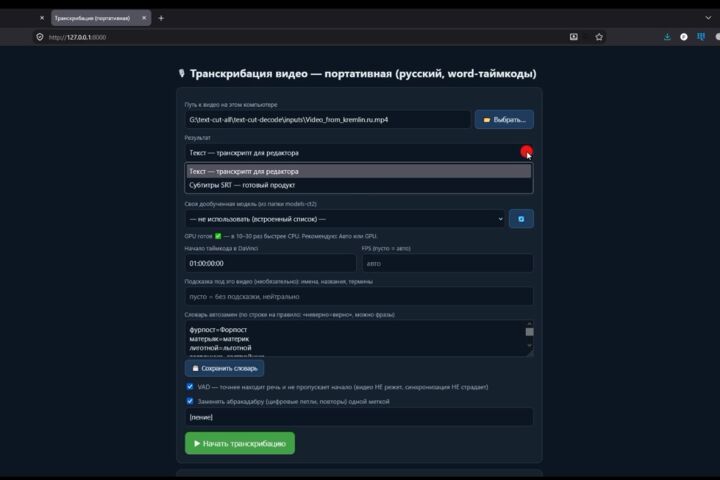
Task: Select the dictionary line матерьяк=материк
Action: tap(219, 339)
